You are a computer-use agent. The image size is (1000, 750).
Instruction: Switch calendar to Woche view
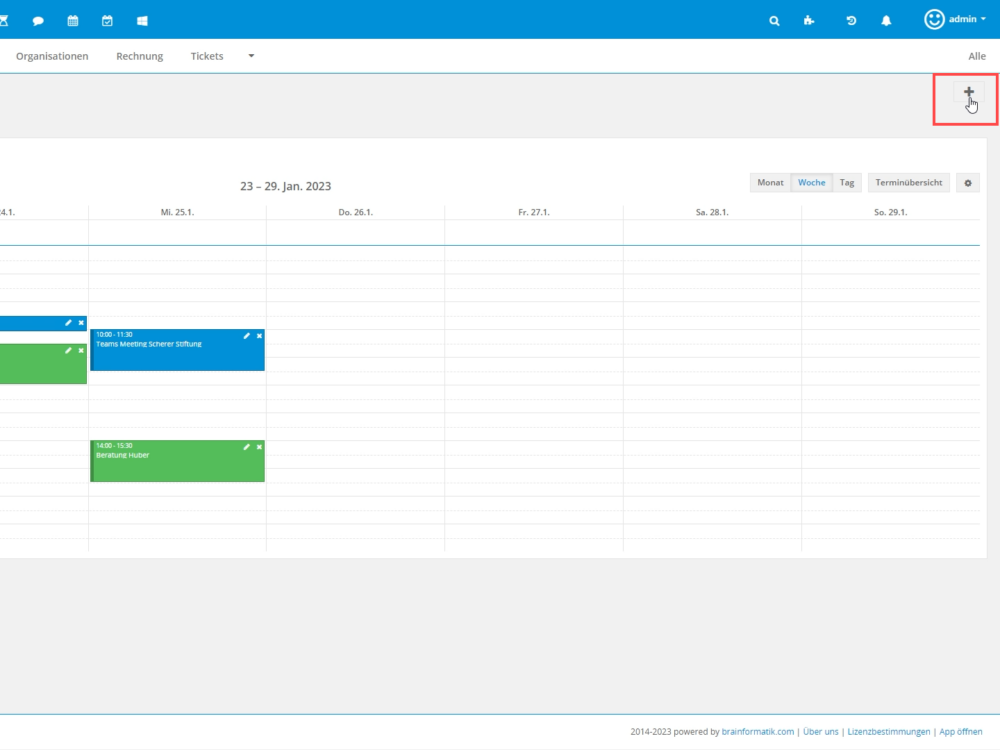[x=811, y=183]
